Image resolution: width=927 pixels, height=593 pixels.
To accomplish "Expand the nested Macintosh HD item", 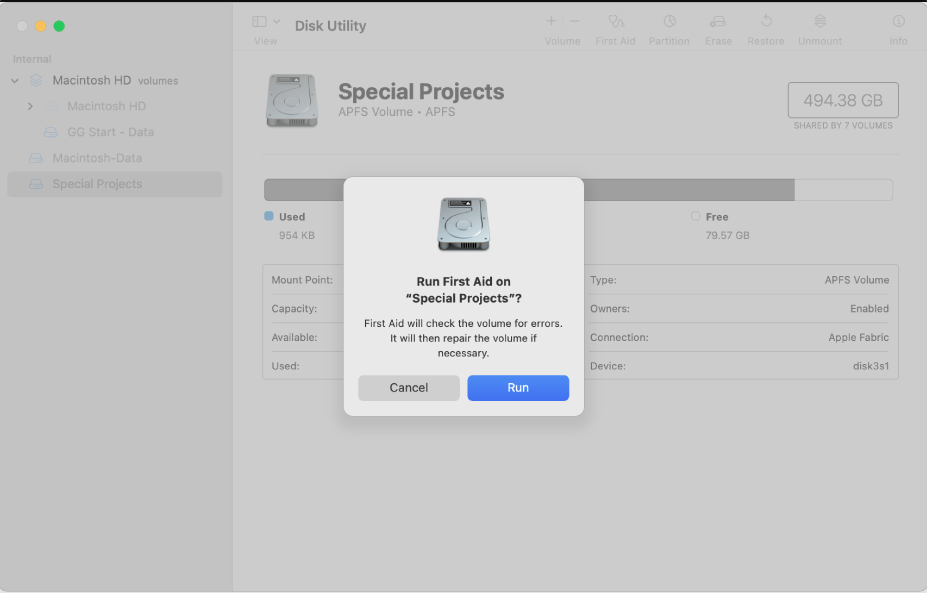I will (30, 106).
